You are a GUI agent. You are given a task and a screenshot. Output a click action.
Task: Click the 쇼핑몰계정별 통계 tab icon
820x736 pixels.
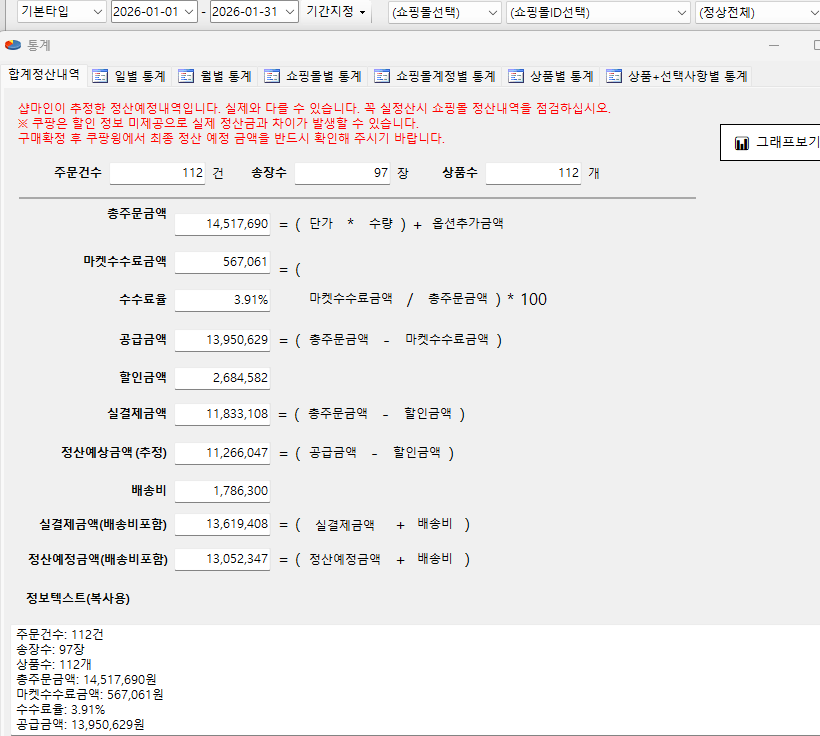pyautogui.click(x=382, y=76)
